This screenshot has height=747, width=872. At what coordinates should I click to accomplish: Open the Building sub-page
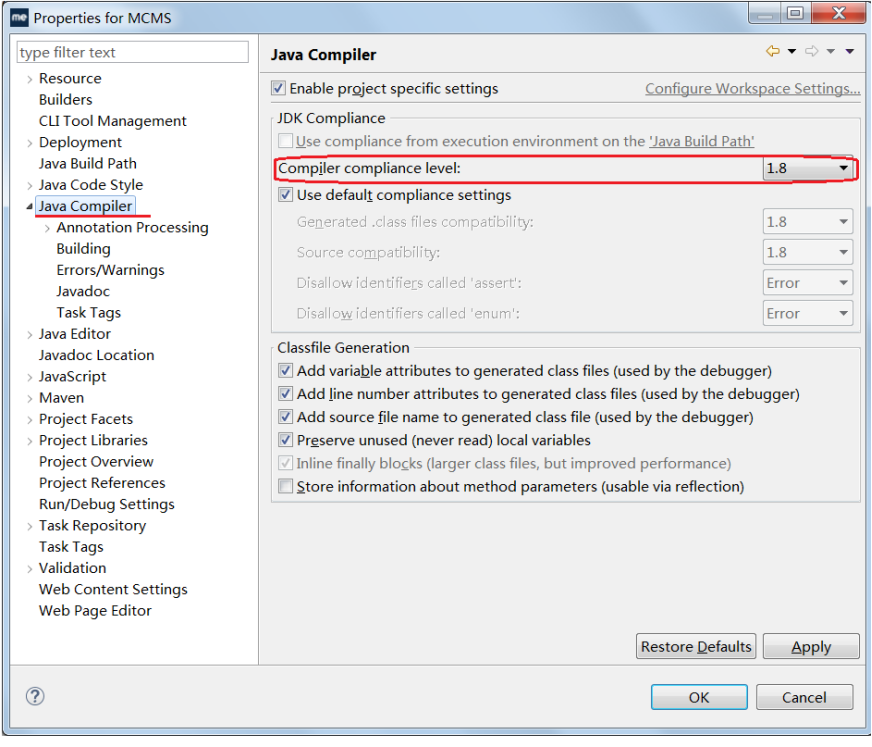(83, 249)
